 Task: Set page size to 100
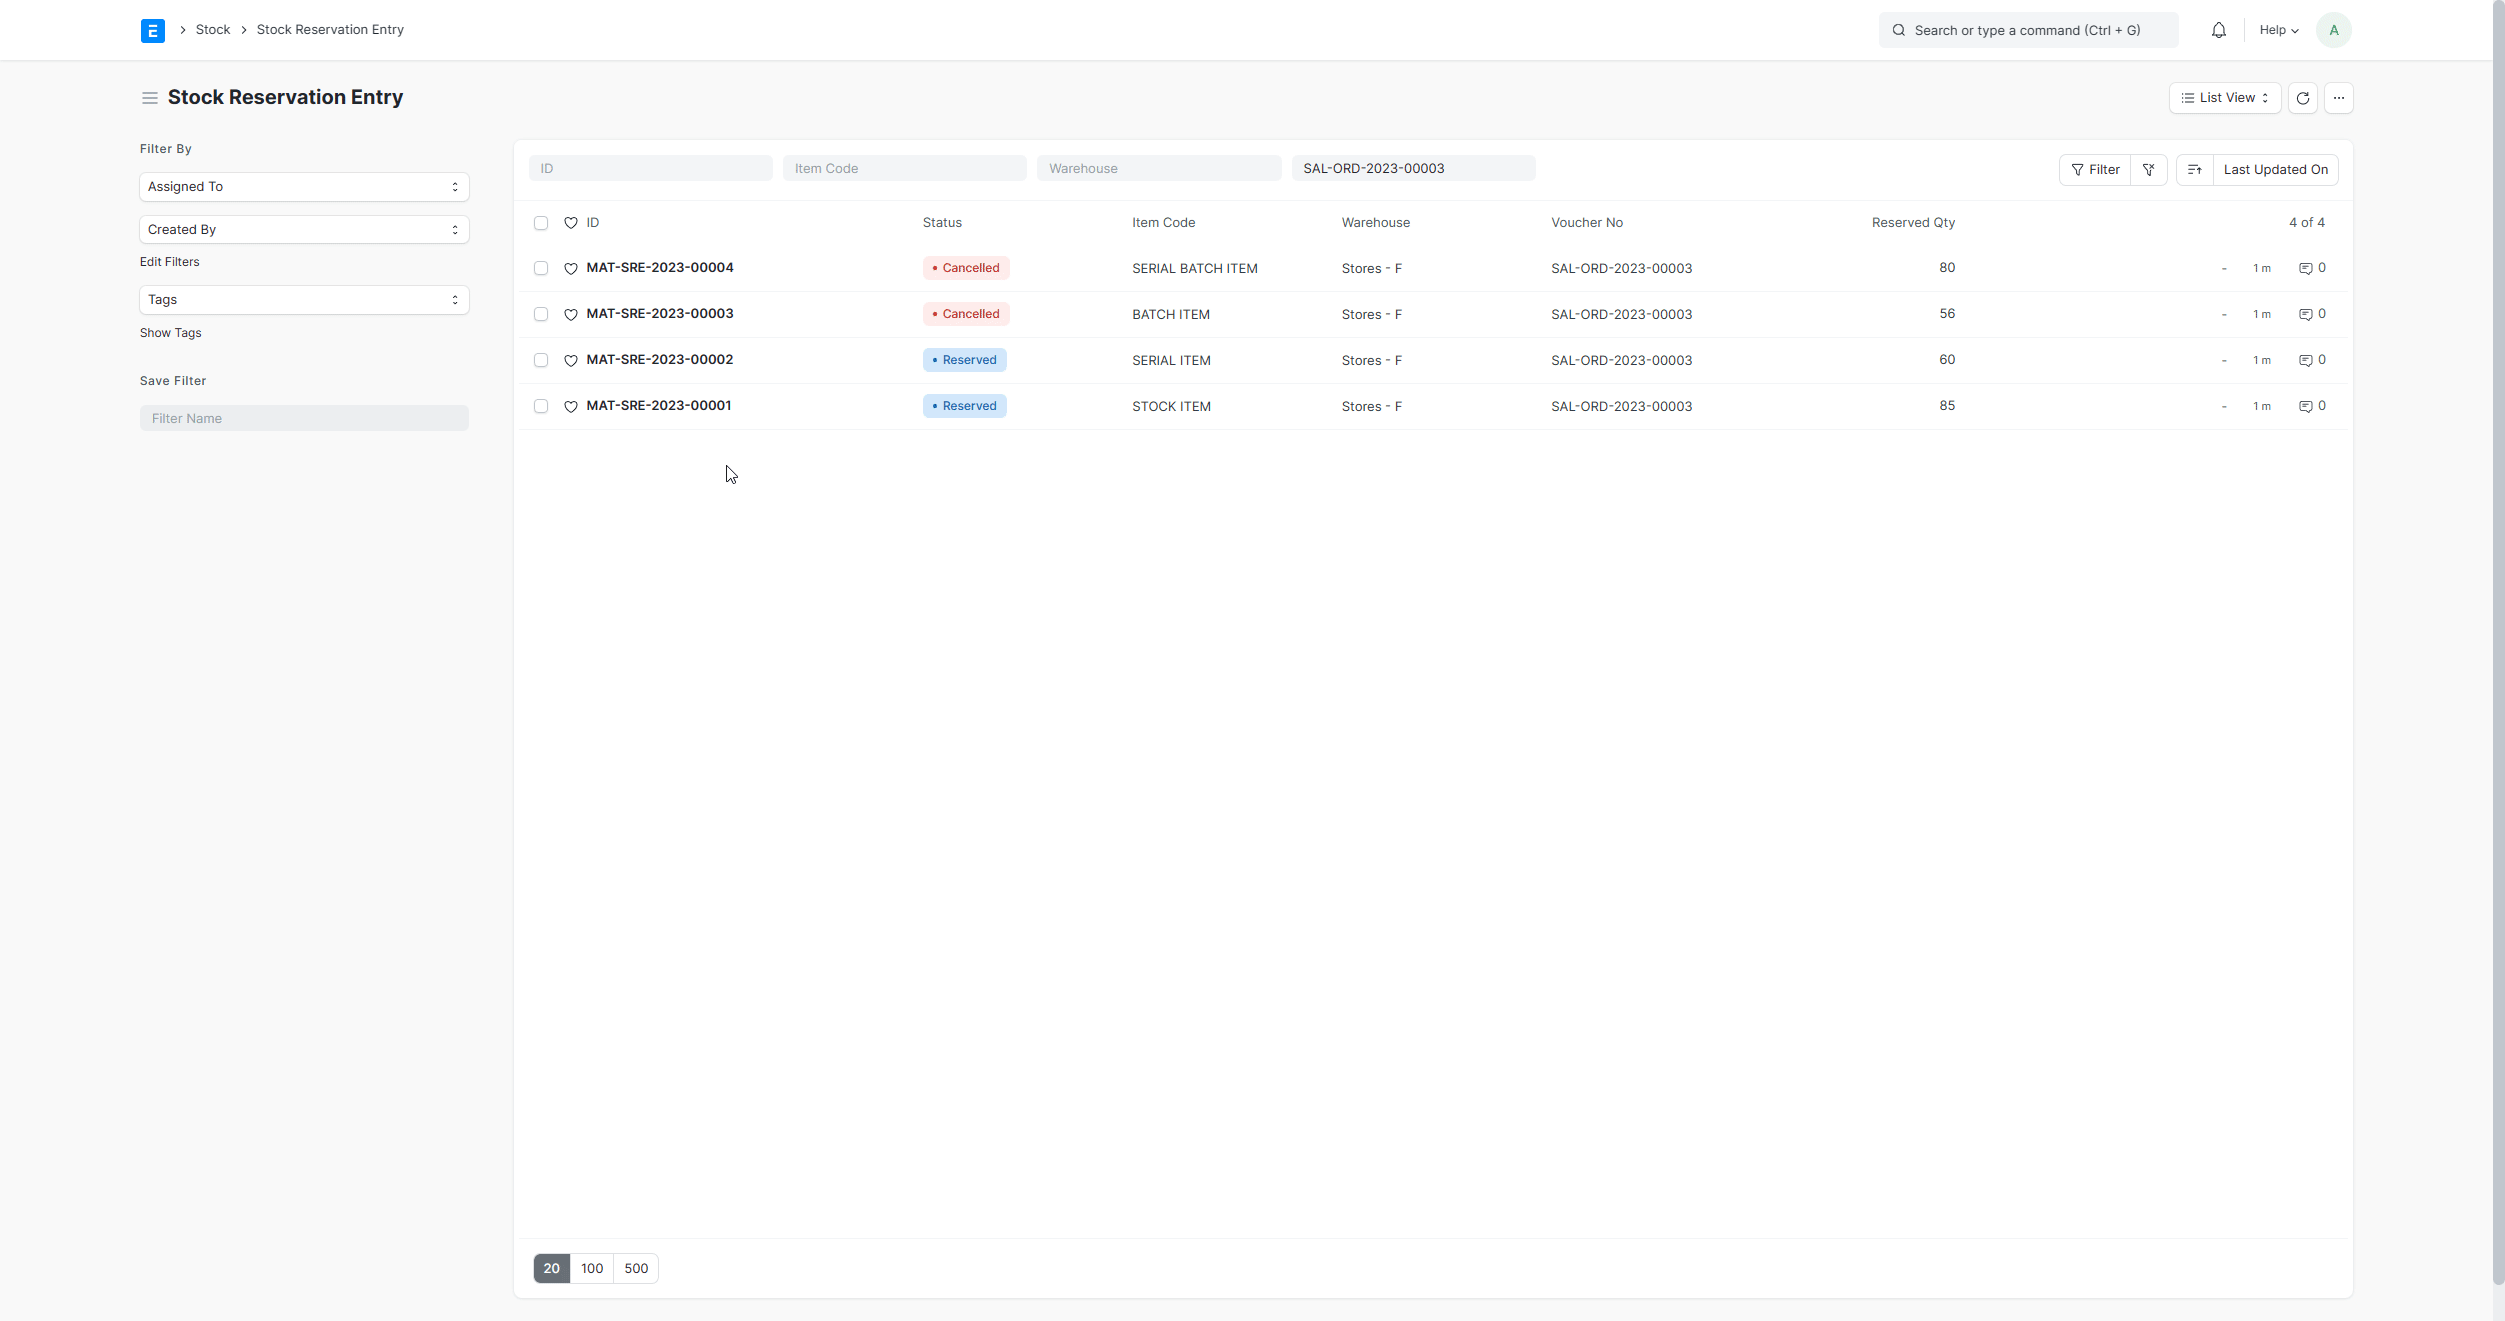[592, 1268]
